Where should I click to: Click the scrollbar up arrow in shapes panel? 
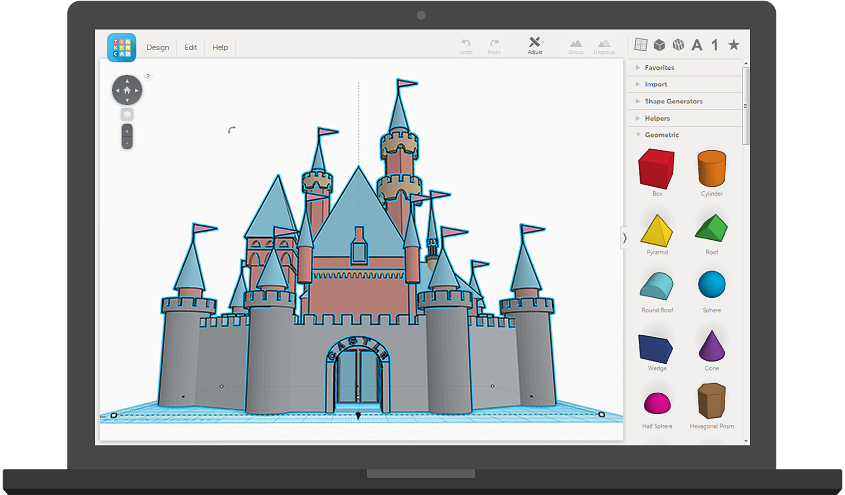pos(746,64)
